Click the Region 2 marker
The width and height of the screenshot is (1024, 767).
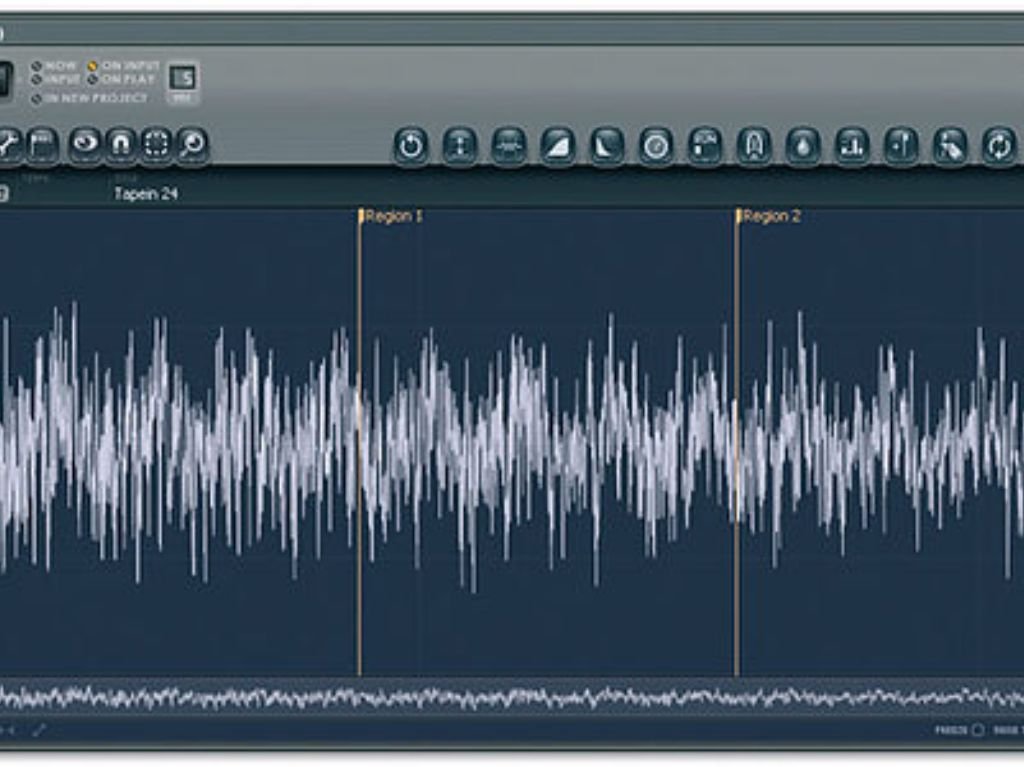click(768, 216)
